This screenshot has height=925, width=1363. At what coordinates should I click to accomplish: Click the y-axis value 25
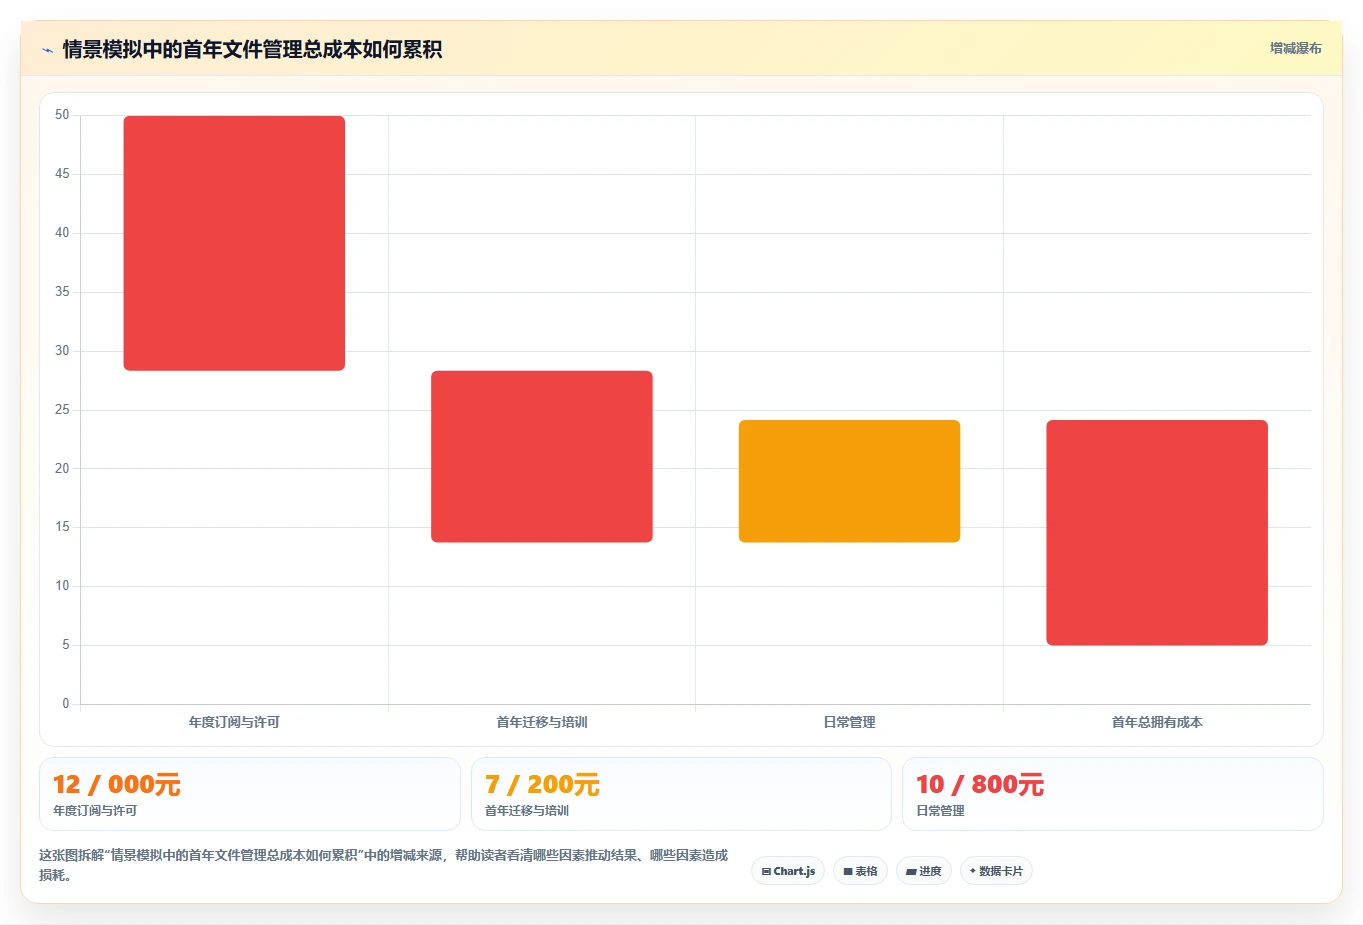click(x=62, y=410)
